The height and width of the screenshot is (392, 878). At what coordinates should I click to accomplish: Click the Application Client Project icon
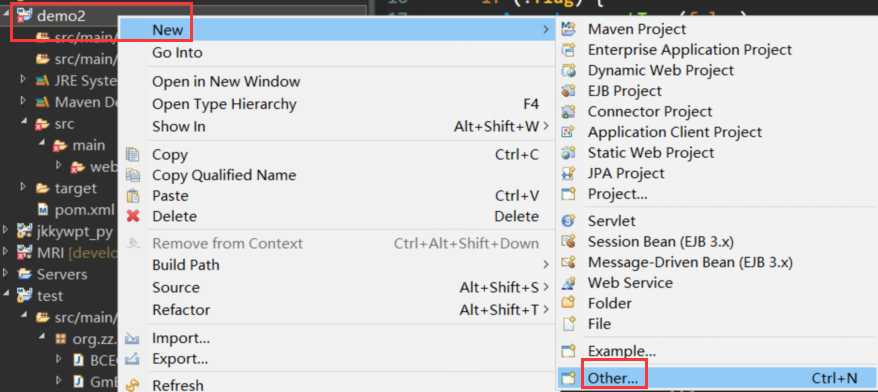(x=568, y=132)
